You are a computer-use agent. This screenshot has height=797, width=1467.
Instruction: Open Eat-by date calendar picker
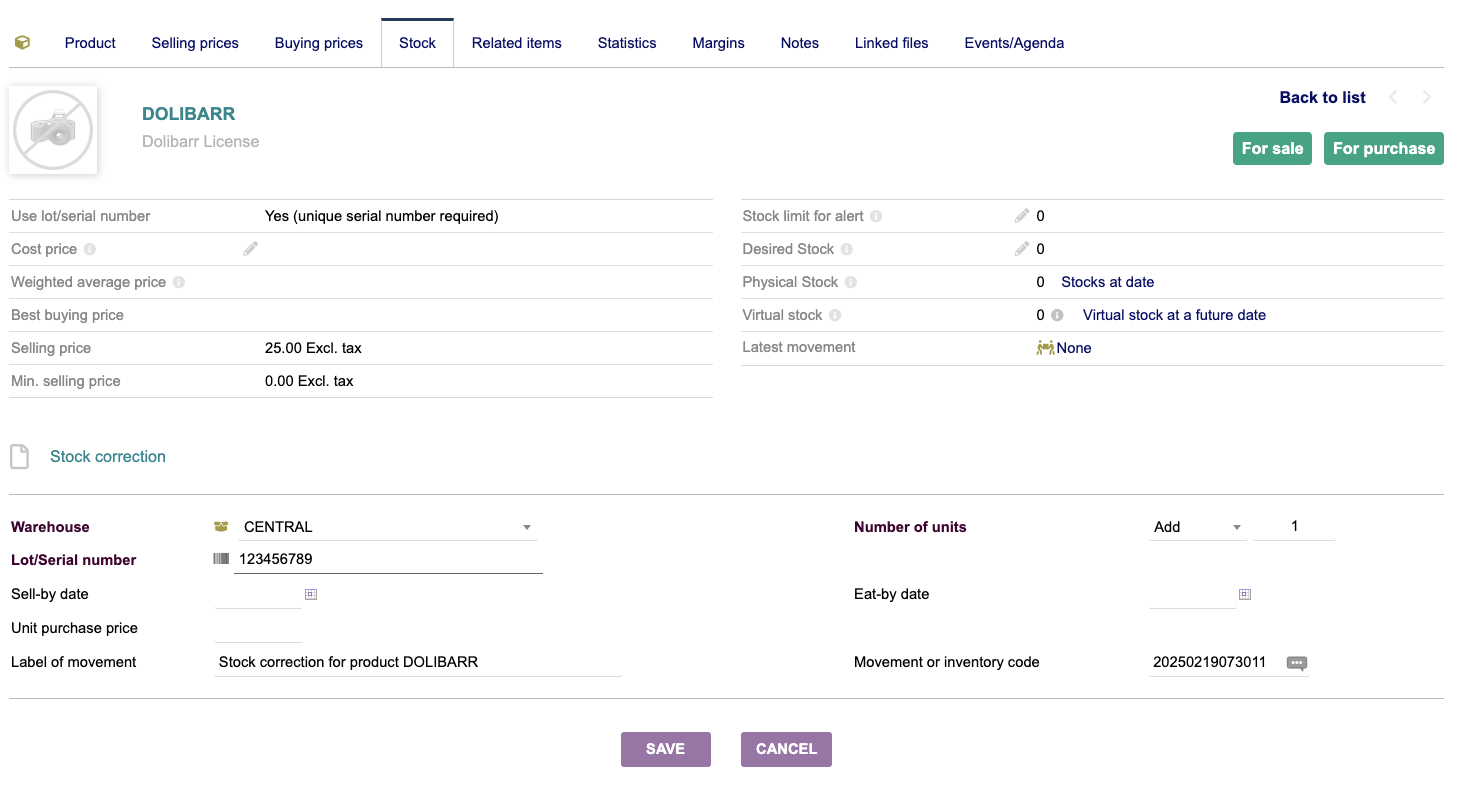1245,594
